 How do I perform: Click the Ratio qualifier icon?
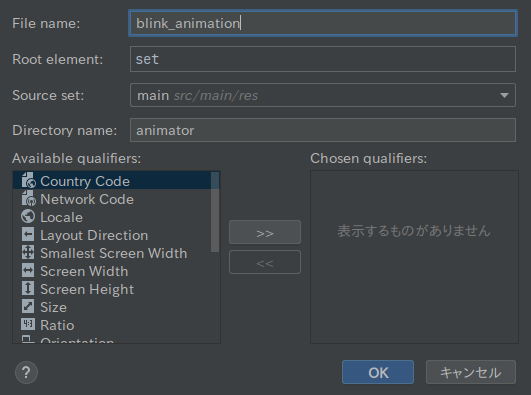click(x=28, y=324)
